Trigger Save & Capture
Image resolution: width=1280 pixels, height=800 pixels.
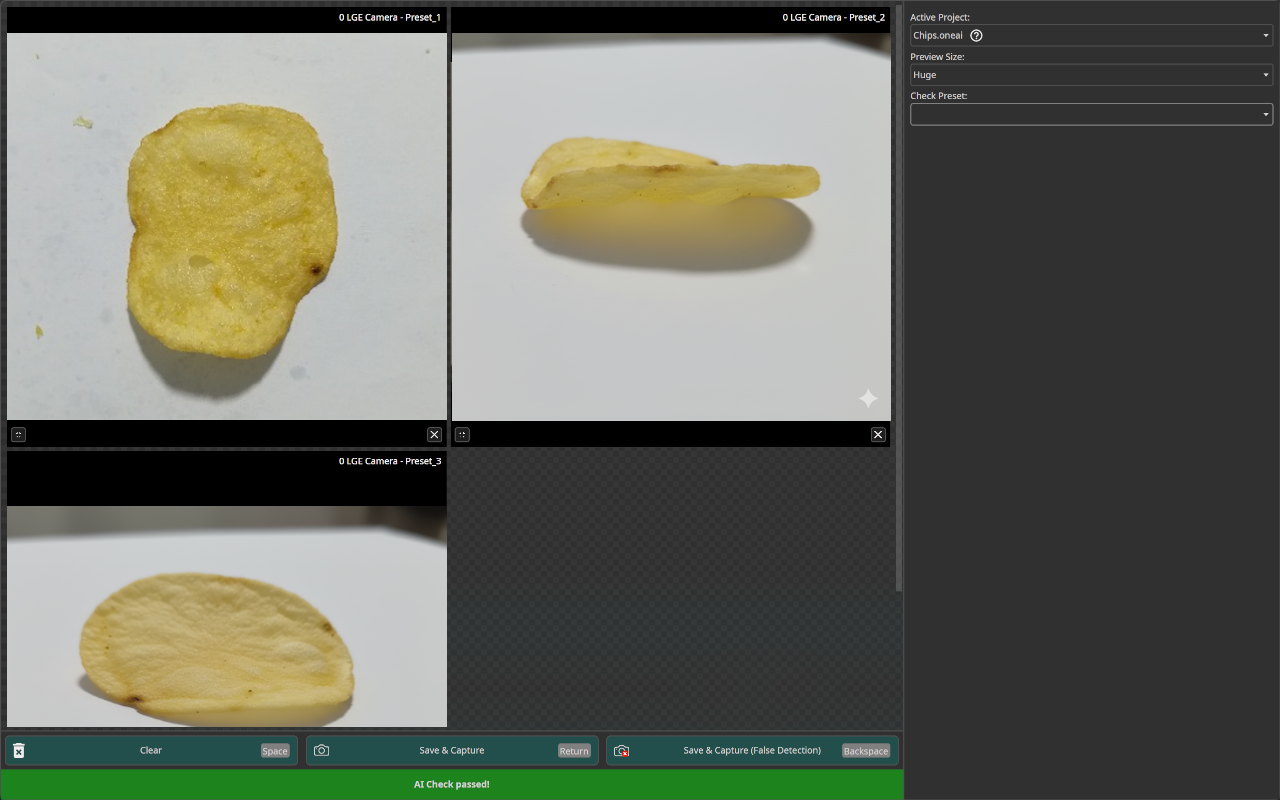(x=451, y=750)
